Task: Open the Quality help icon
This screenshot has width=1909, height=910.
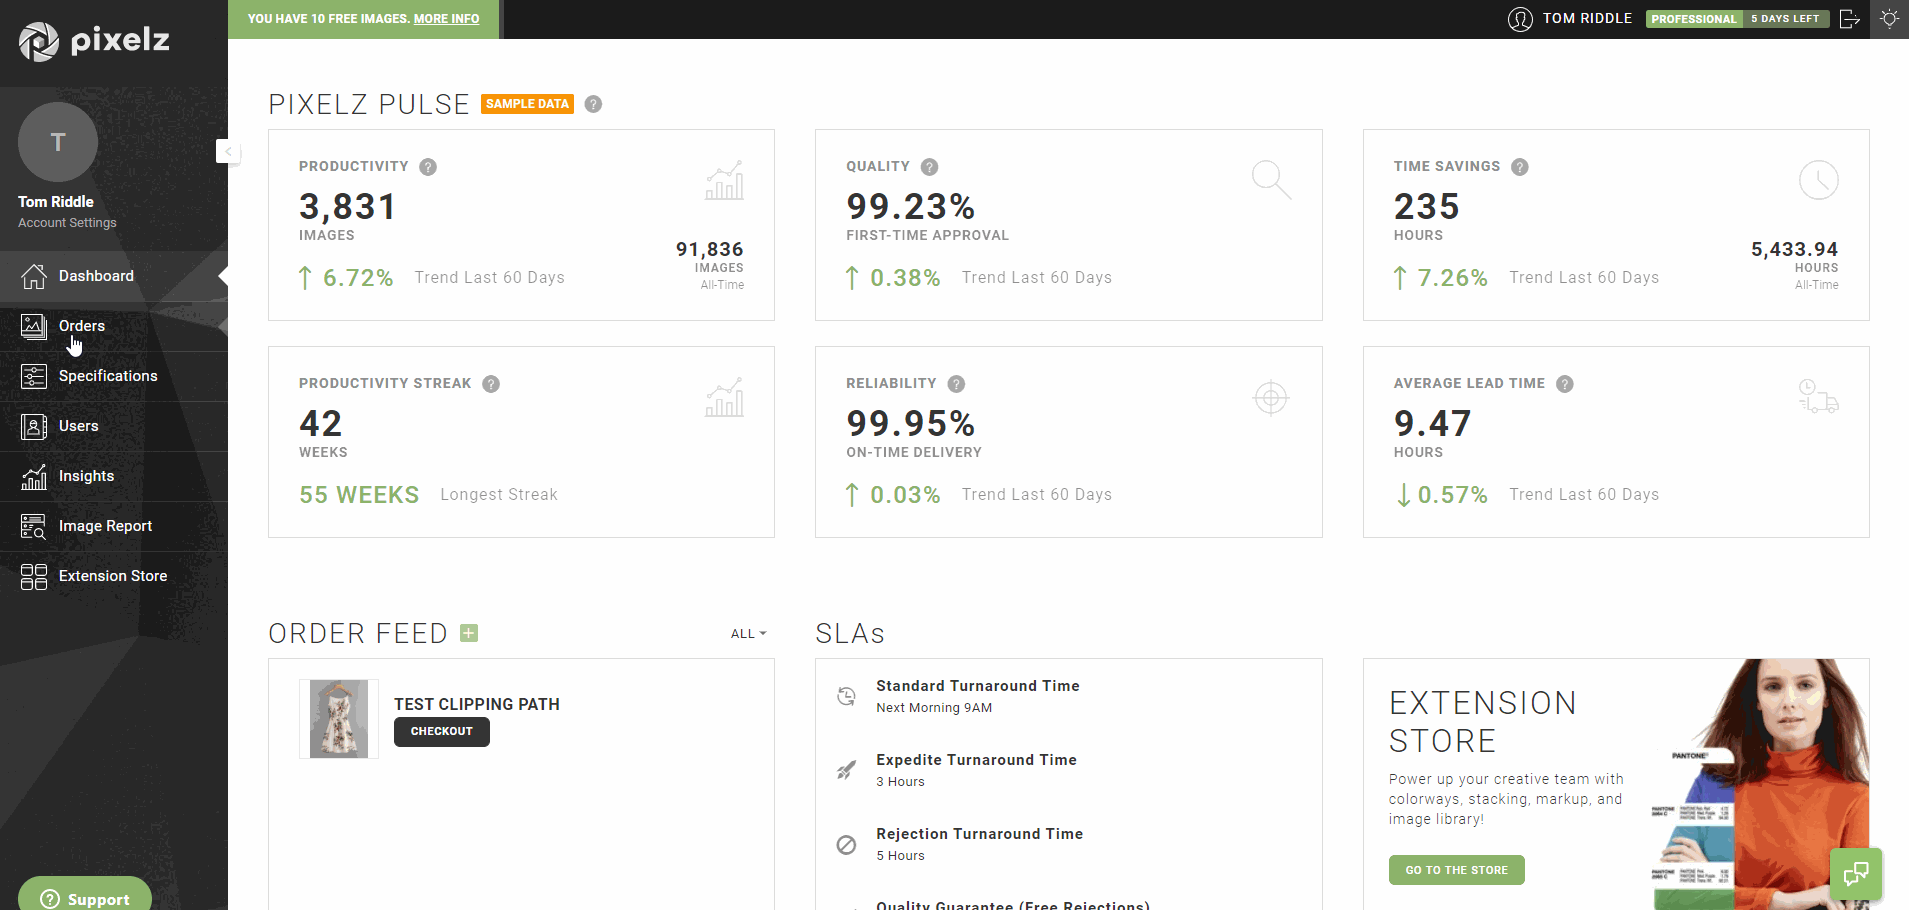Action: [x=929, y=167]
